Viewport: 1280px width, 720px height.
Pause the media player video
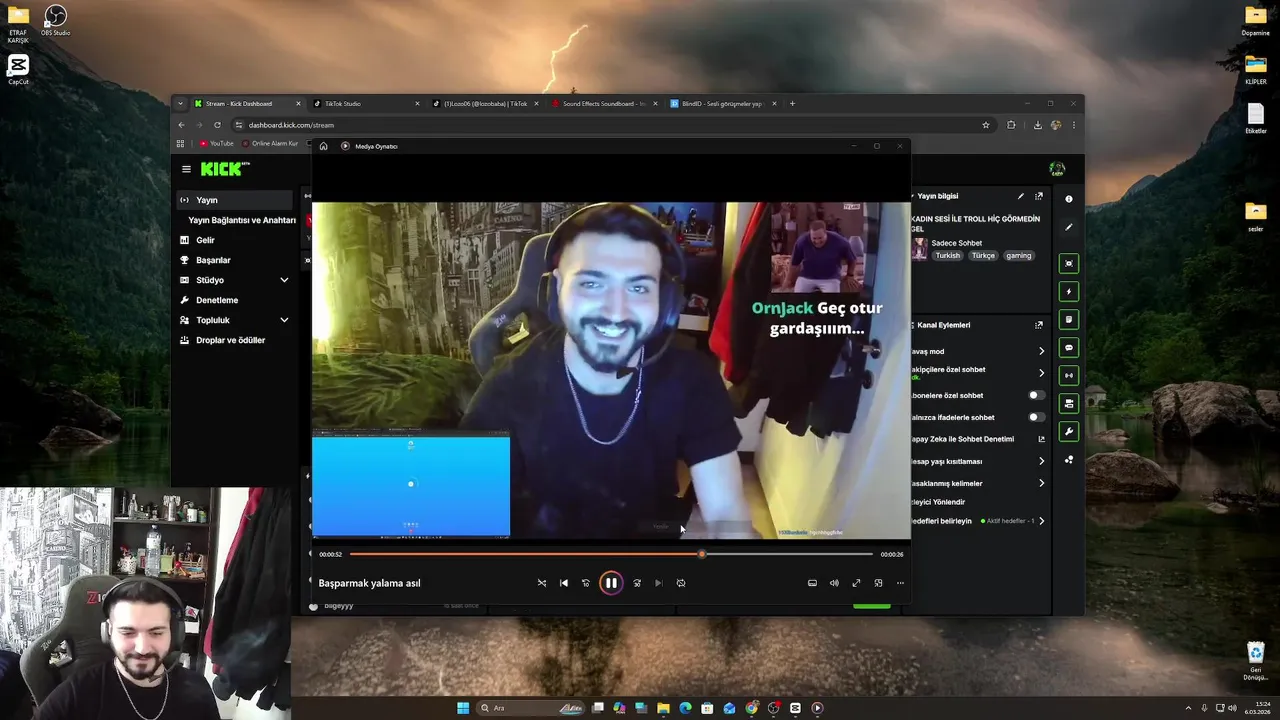(611, 583)
